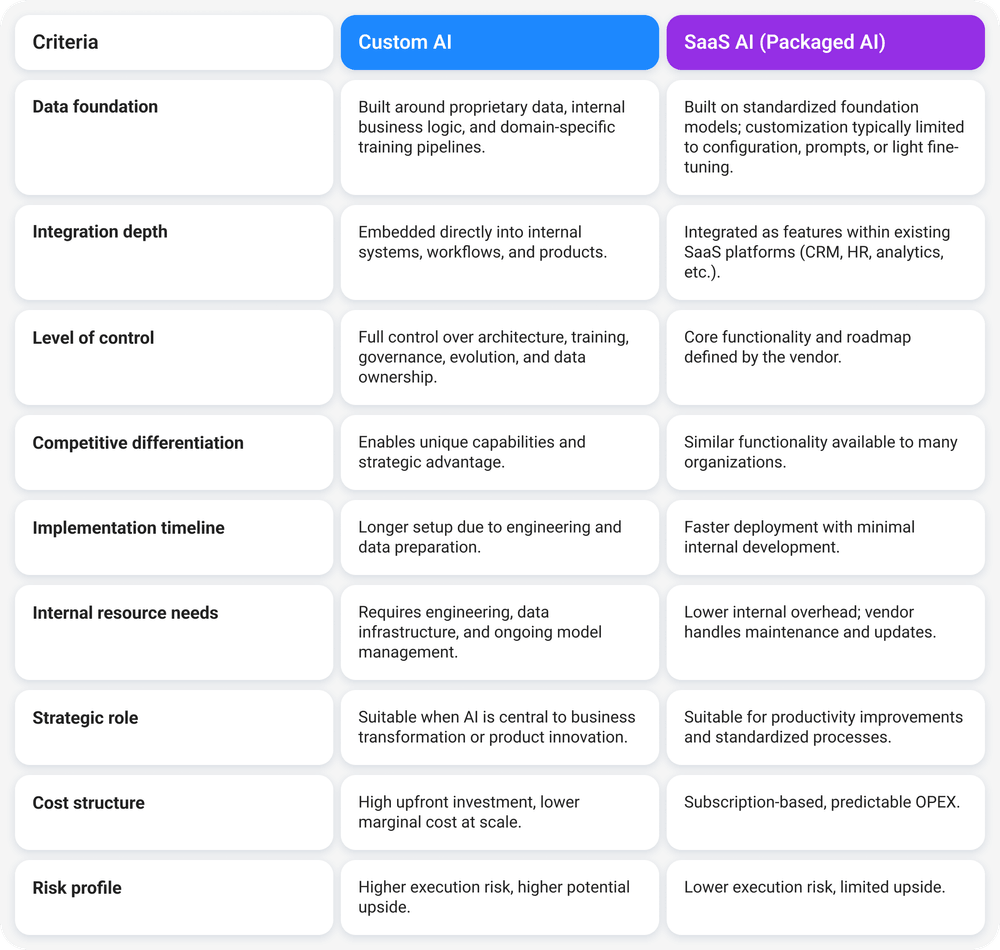
Task: Click the Strategic role row label
Action: (x=85, y=718)
